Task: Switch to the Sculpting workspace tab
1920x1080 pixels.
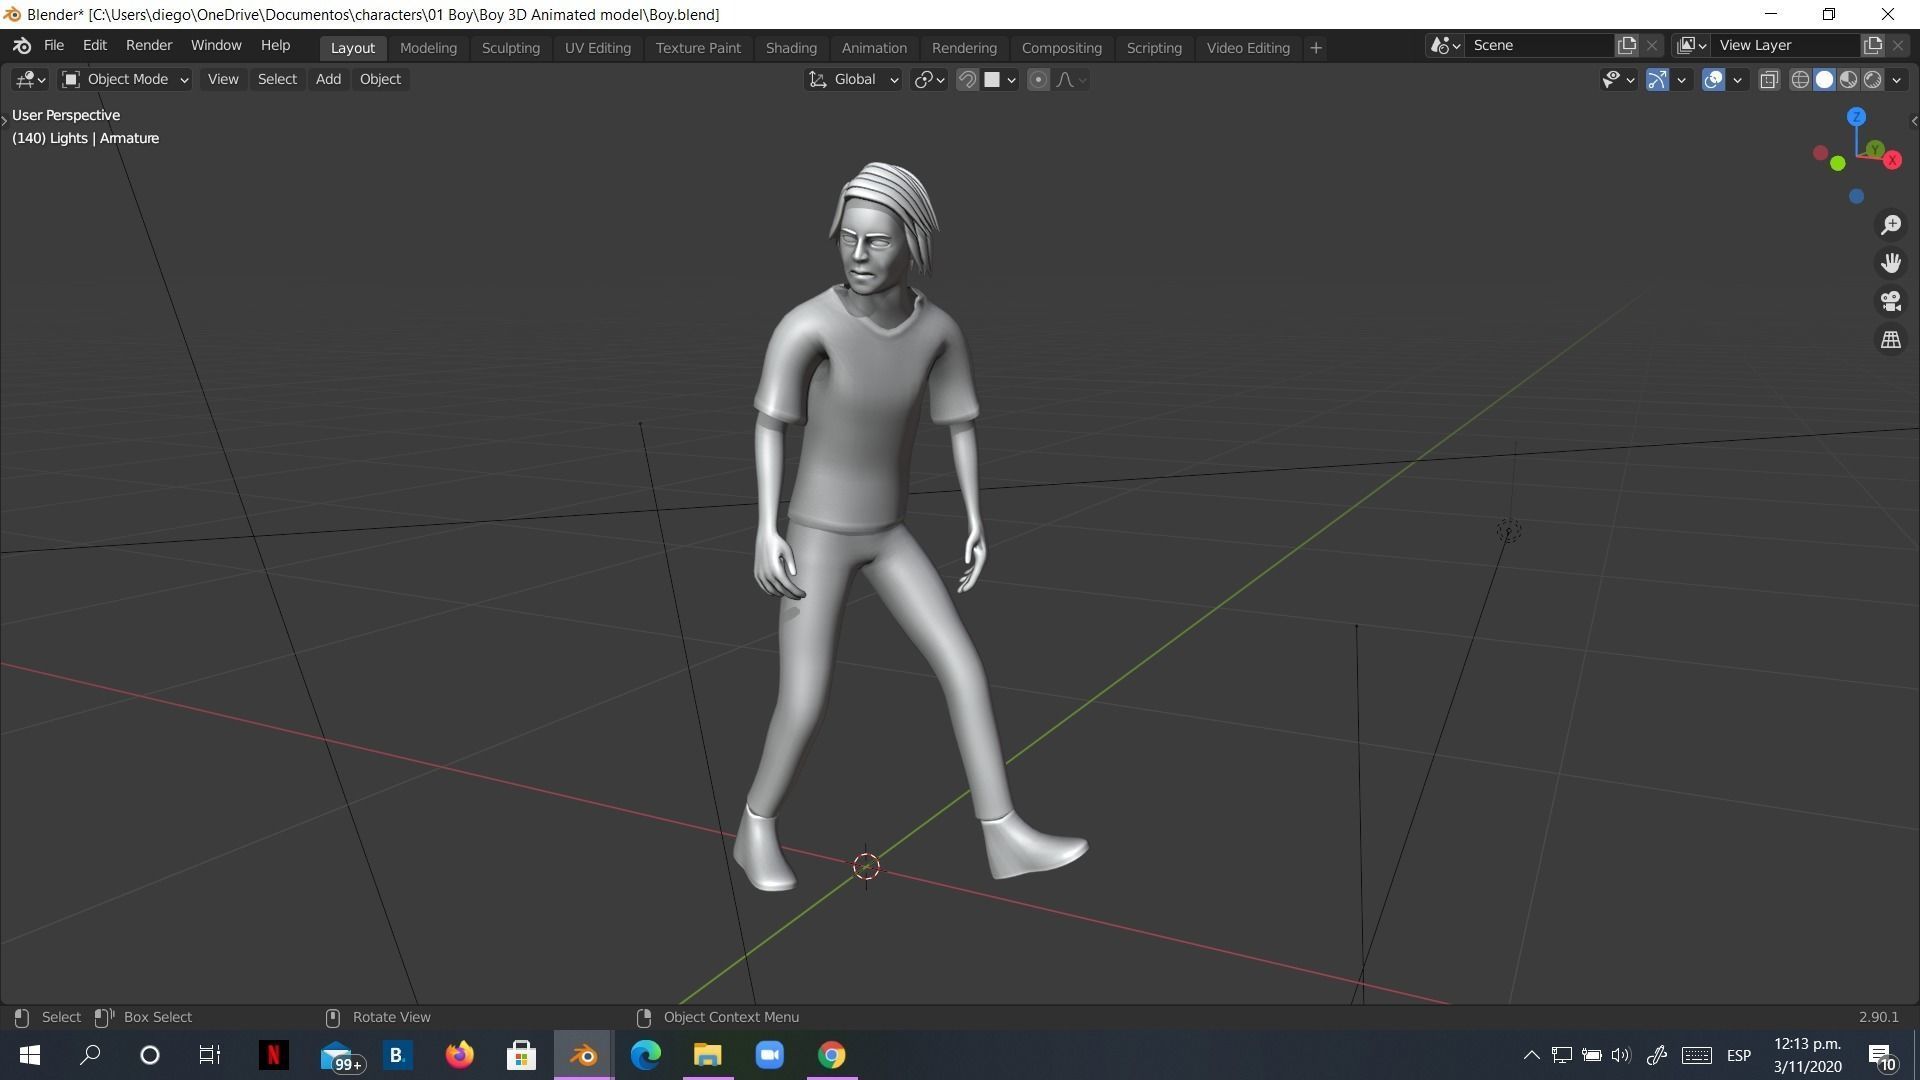Action: pyautogui.click(x=510, y=47)
